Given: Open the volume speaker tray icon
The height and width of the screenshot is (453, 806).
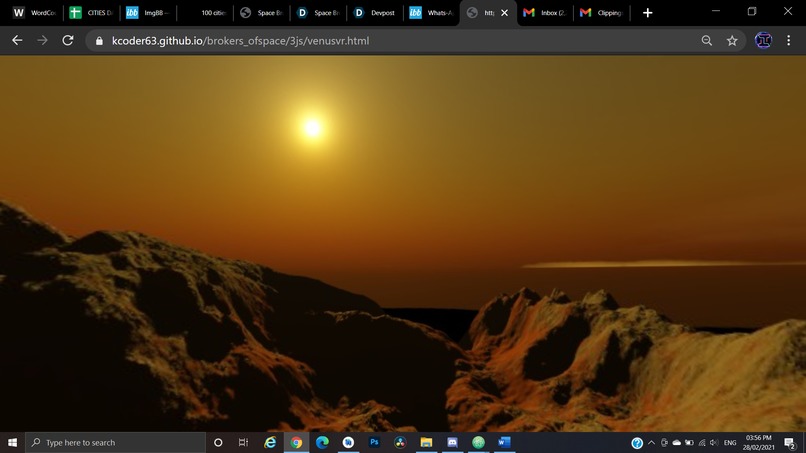Looking at the screenshot, I should coord(714,443).
